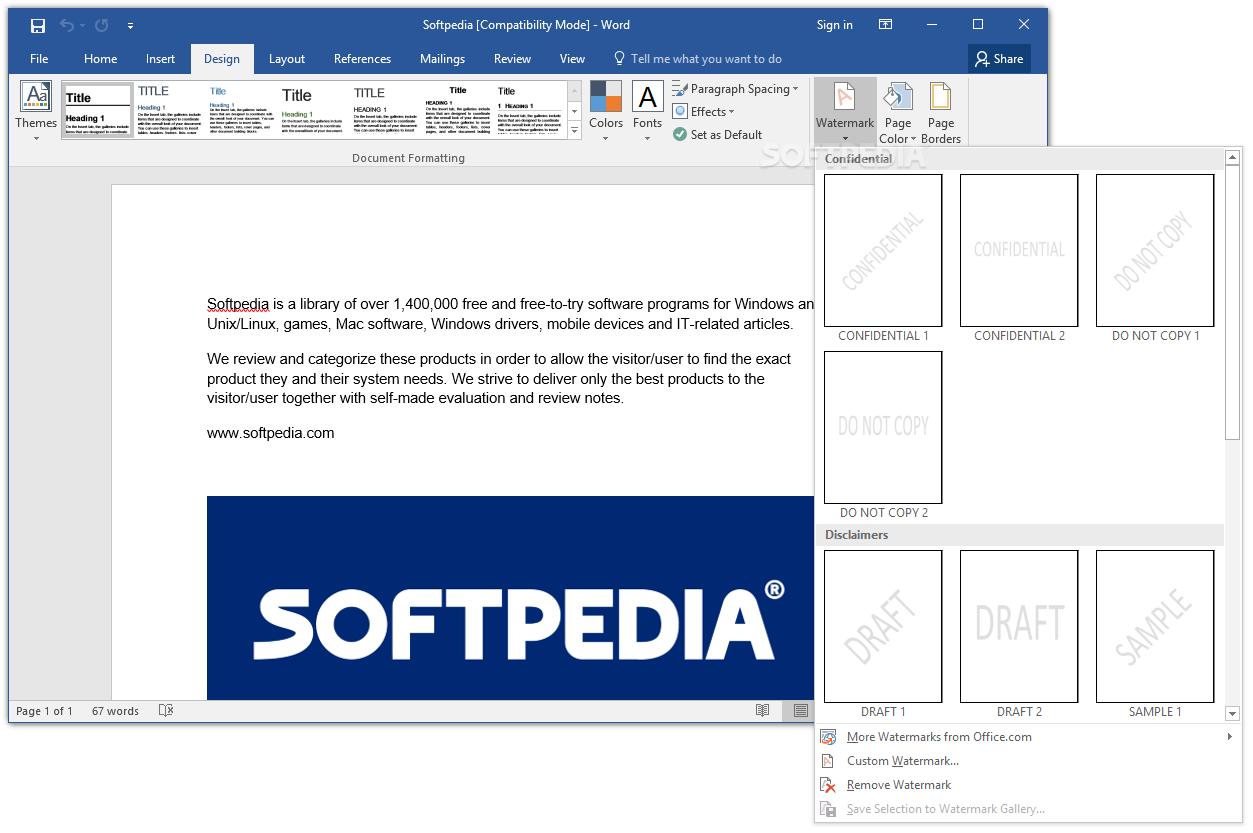Viewport: 1253px width, 833px height.
Task: Click the Softpedia logo image in document
Action: [511, 598]
